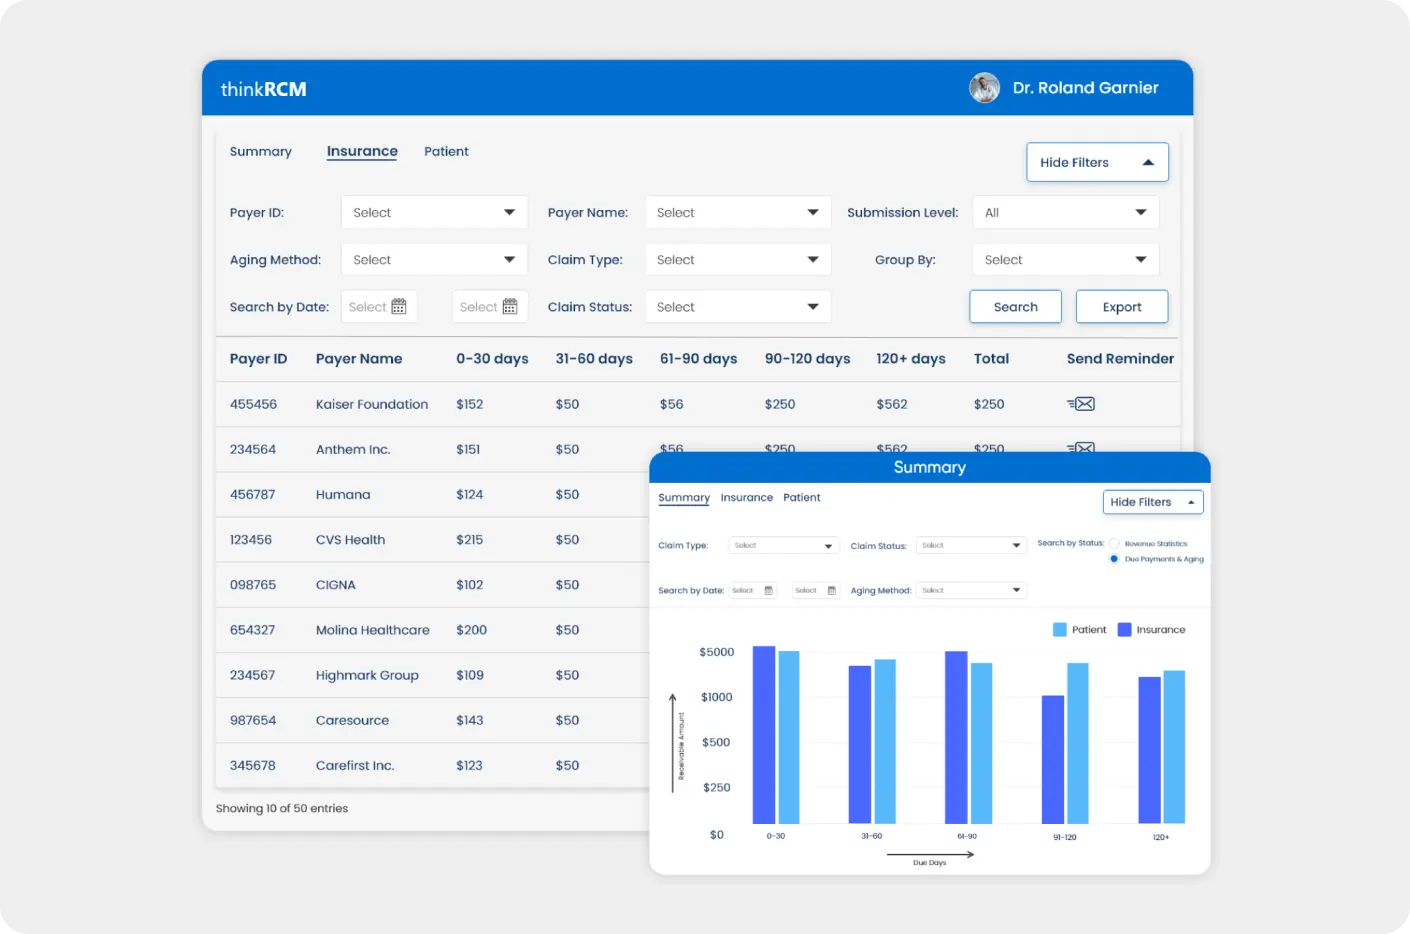Viewport: 1410px width, 934px height.
Task: Switch to the Patient tab
Action: click(446, 151)
